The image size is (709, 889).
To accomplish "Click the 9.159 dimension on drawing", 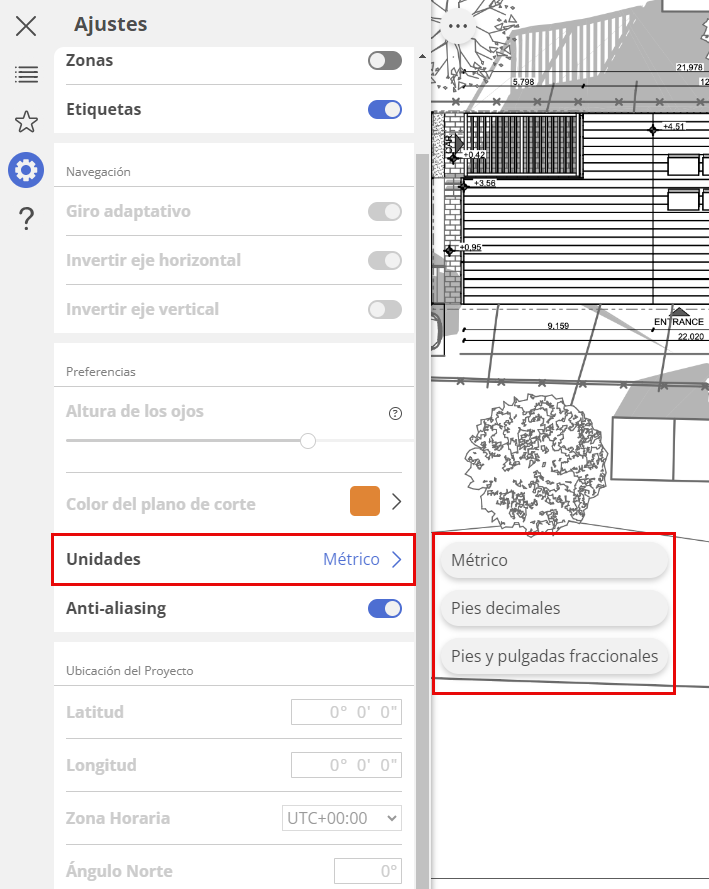I will tap(558, 326).
